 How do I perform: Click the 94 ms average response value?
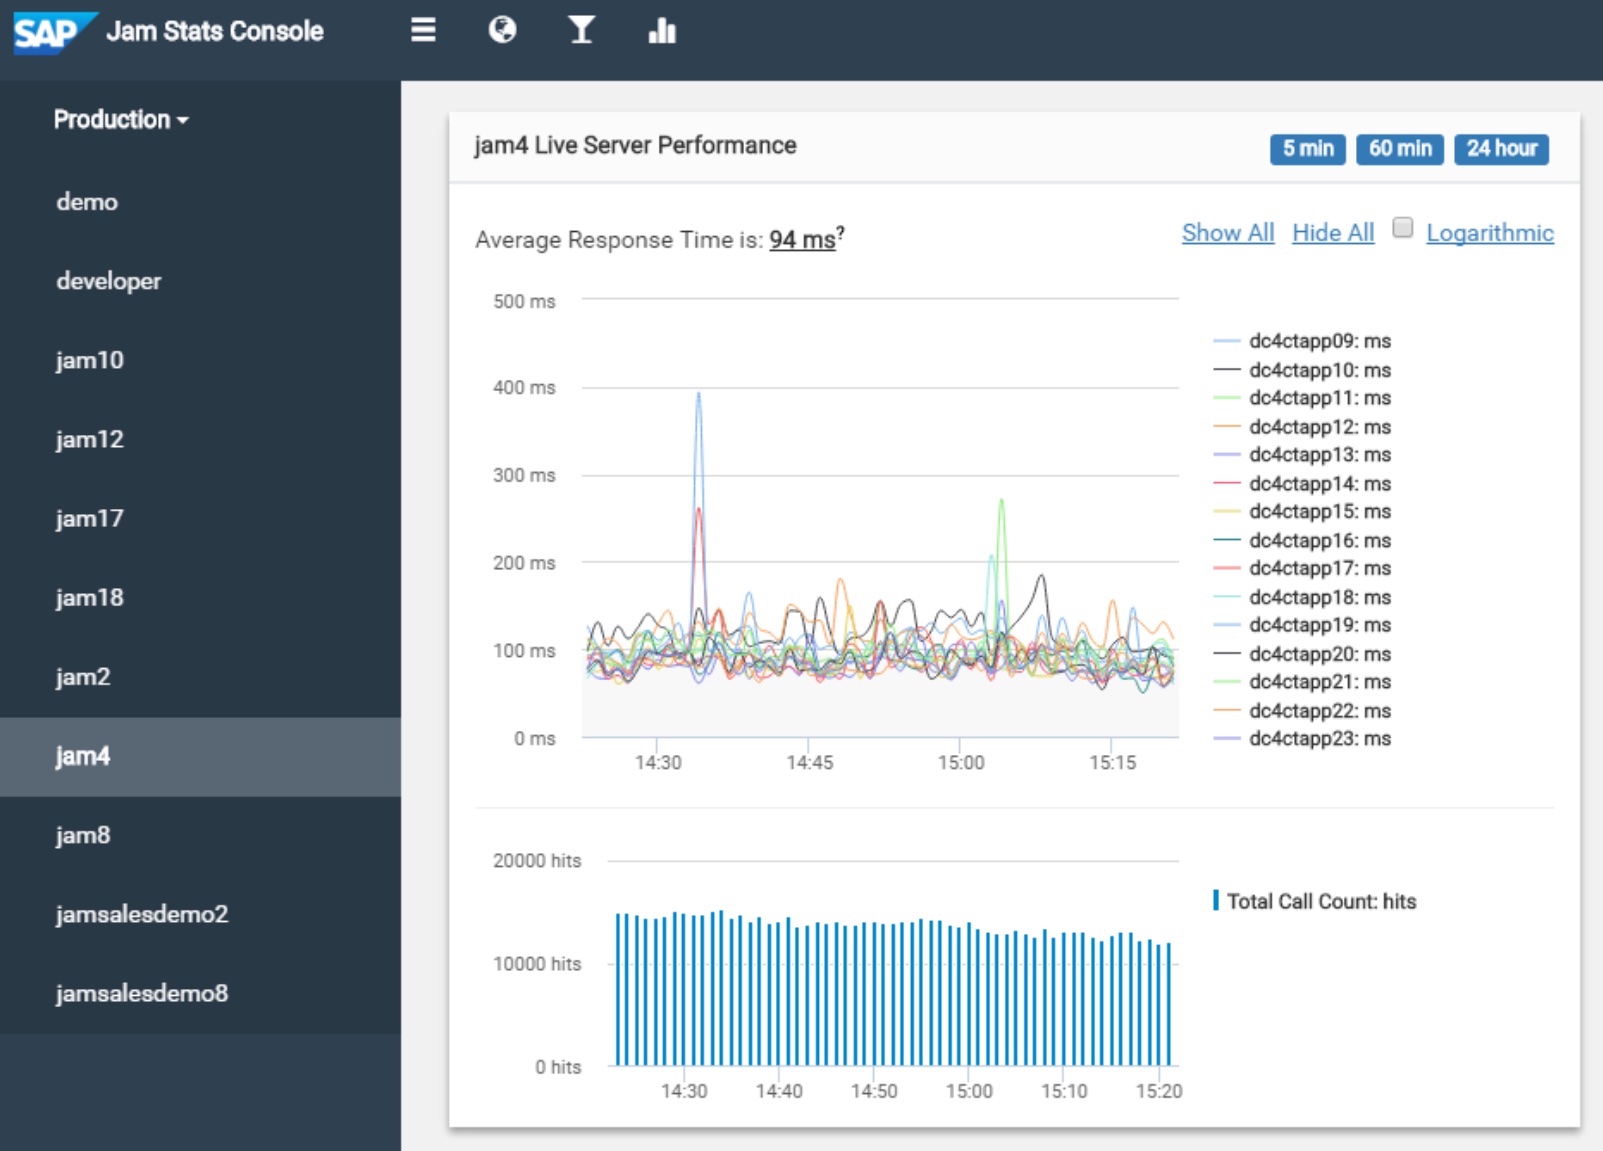coord(801,240)
